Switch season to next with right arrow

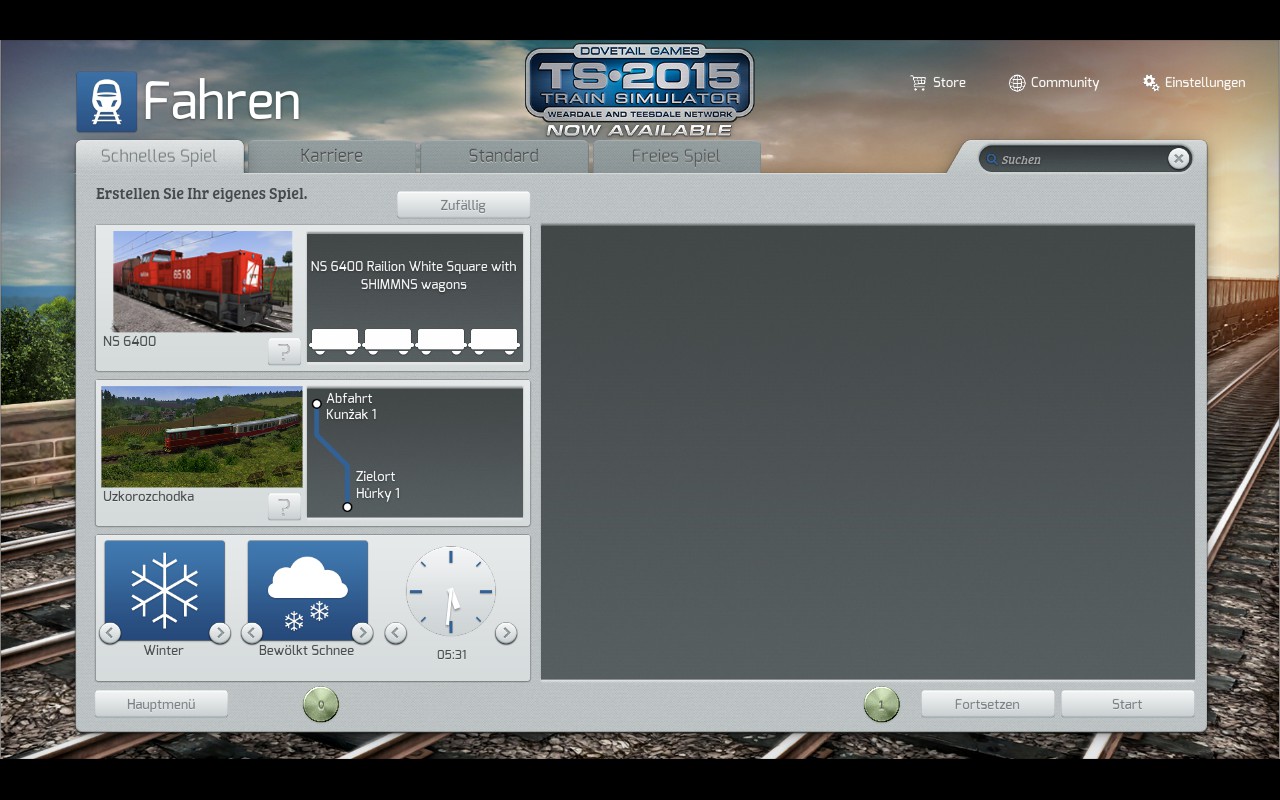220,633
